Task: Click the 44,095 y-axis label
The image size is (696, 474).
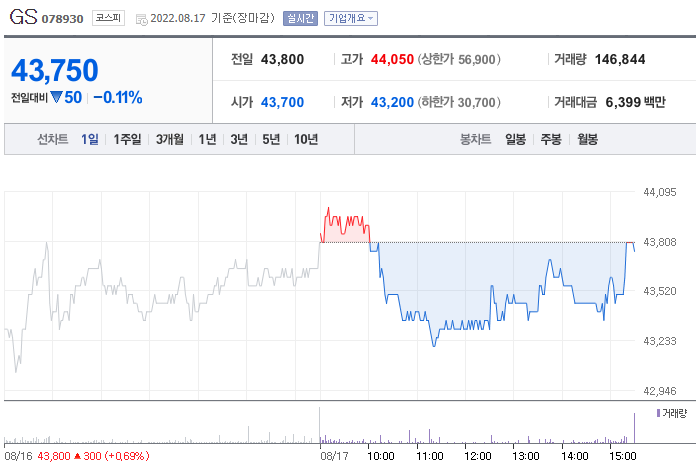Action: [x=660, y=192]
